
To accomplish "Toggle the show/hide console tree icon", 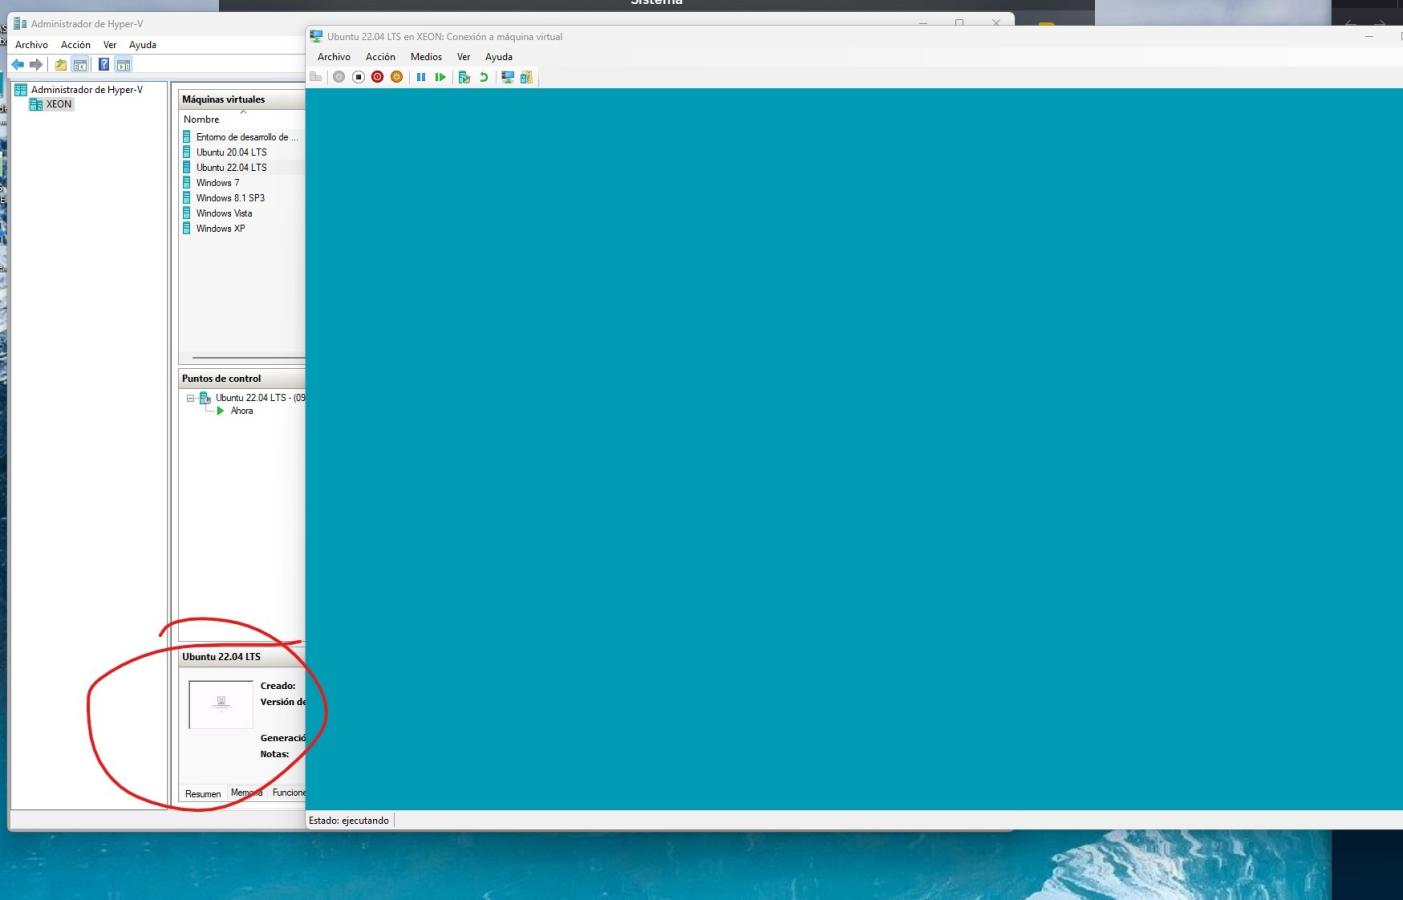I will (80, 65).
